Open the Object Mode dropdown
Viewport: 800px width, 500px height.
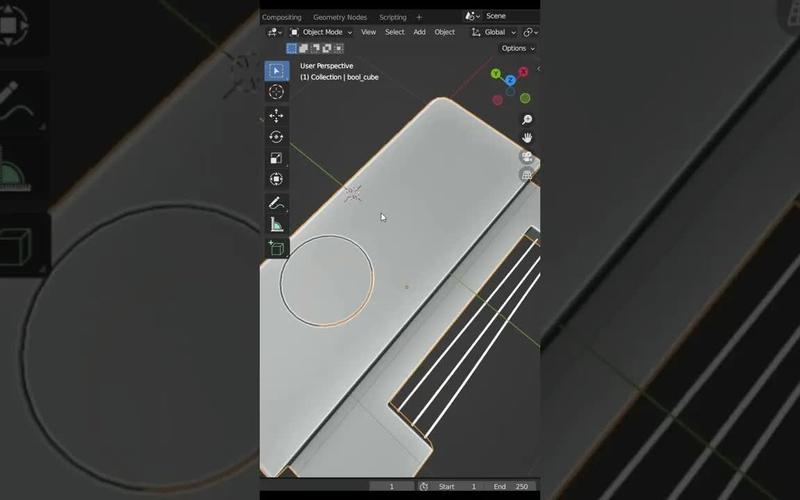click(321, 32)
